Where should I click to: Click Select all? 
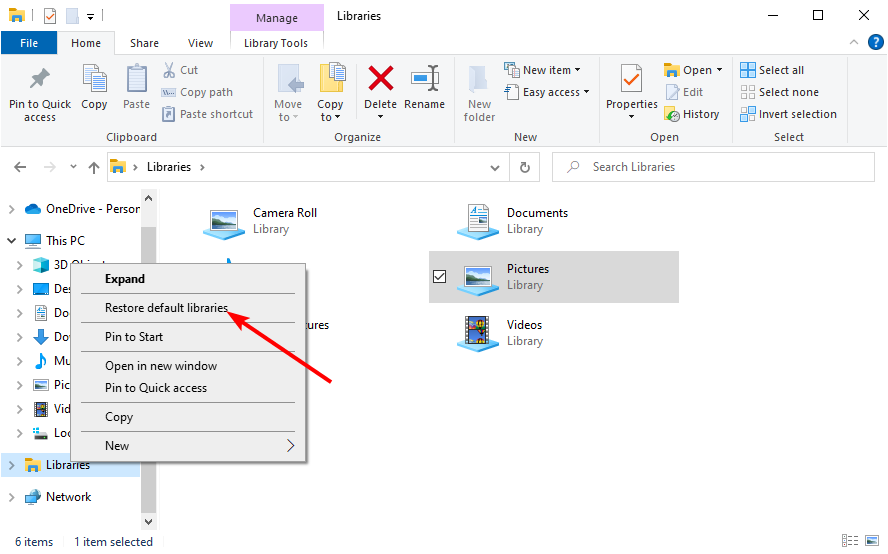point(772,70)
